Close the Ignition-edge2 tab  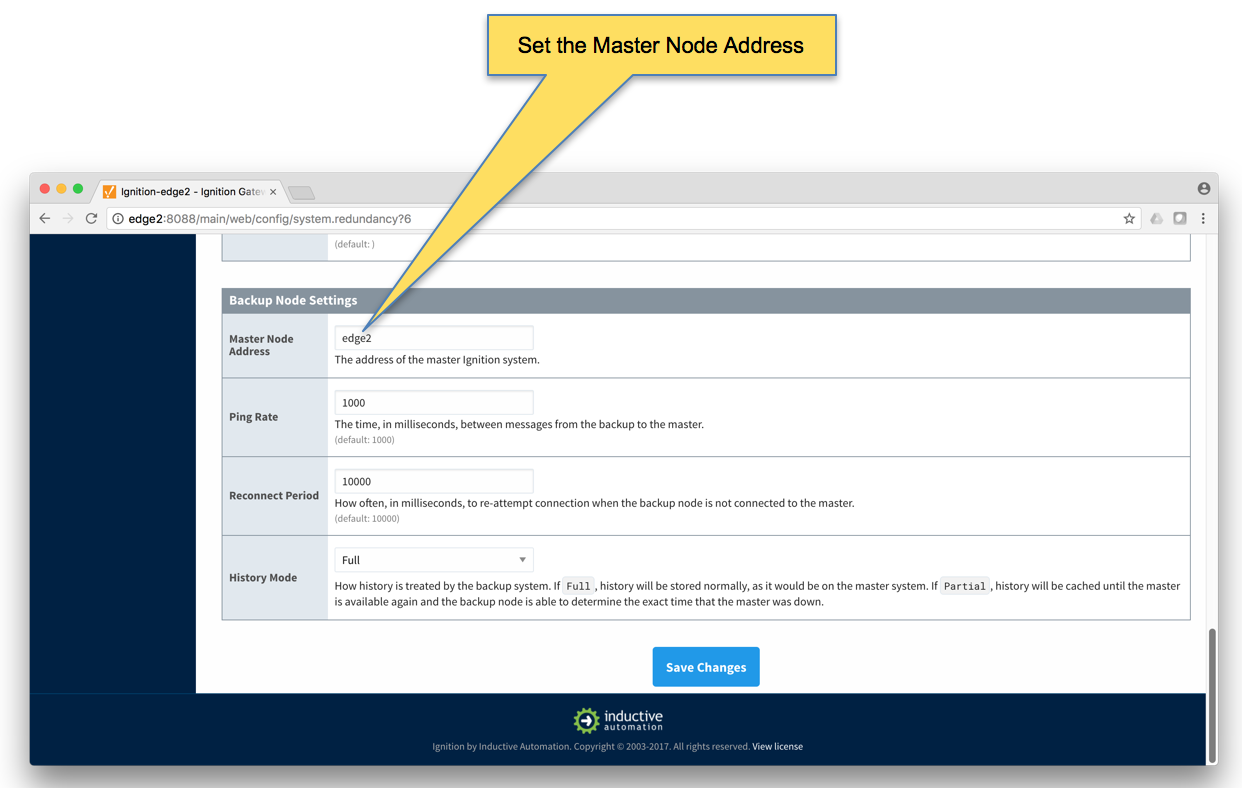(273, 191)
